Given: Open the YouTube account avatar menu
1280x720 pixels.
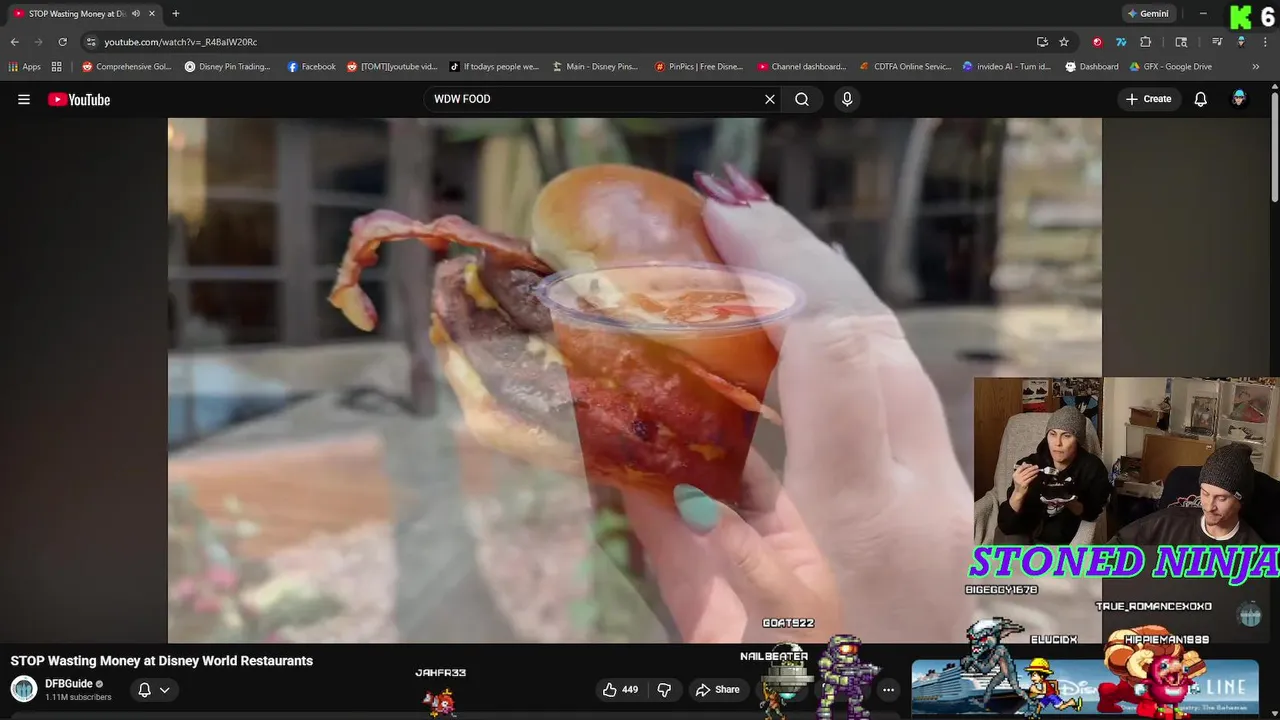Looking at the screenshot, I should pyautogui.click(x=1239, y=99).
